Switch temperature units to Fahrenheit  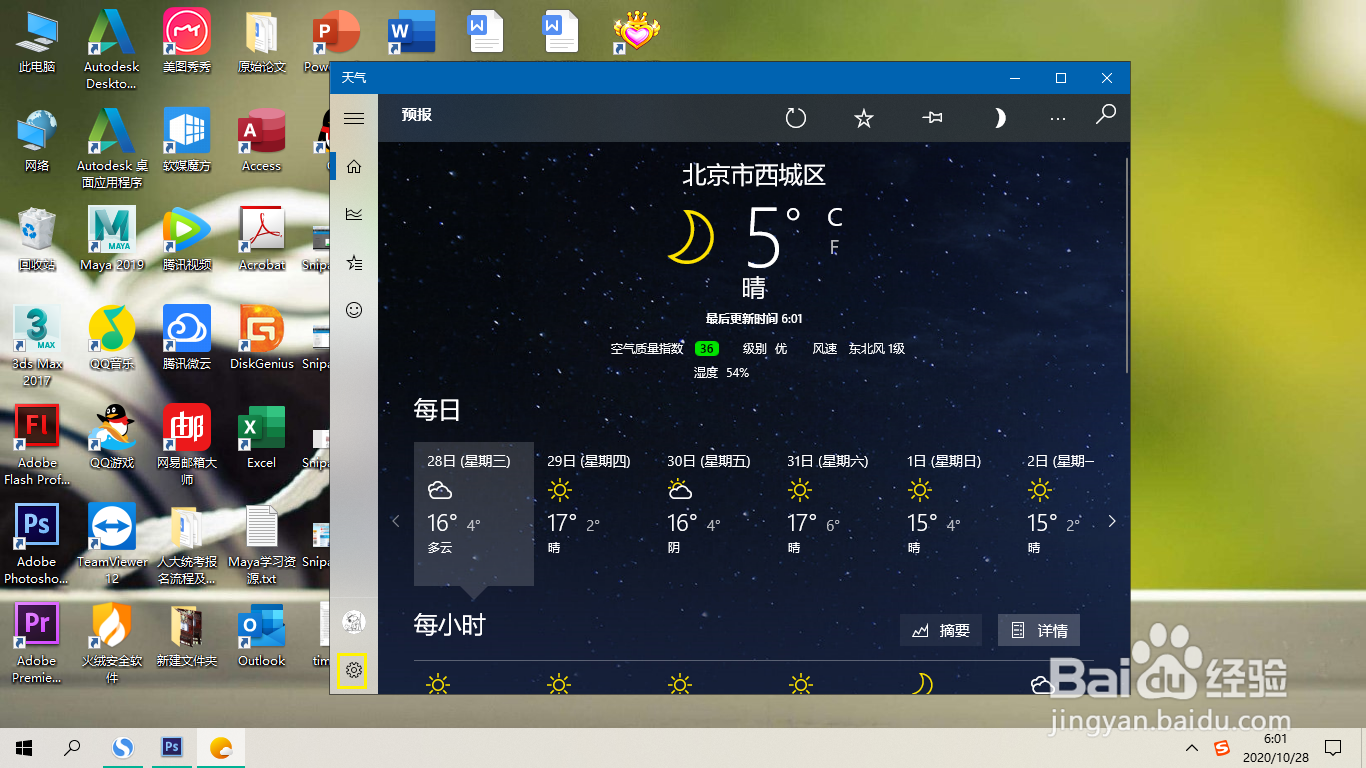(x=834, y=247)
